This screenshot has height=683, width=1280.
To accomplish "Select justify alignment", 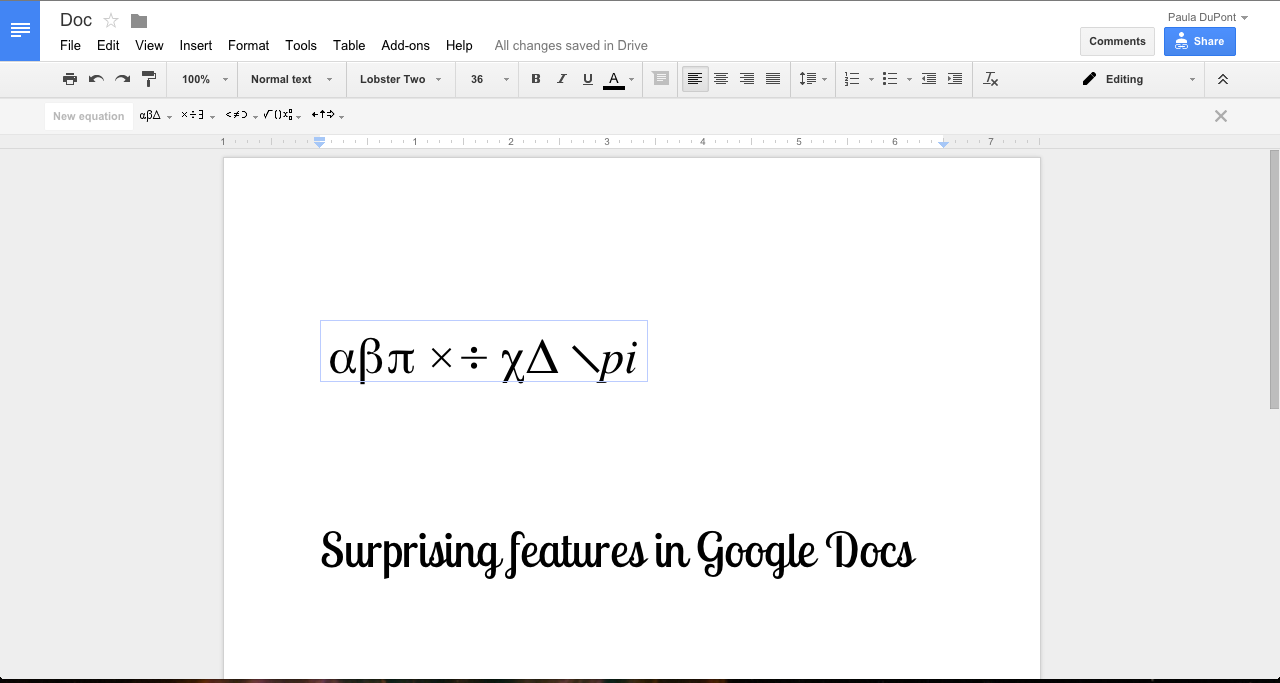I will click(773, 79).
